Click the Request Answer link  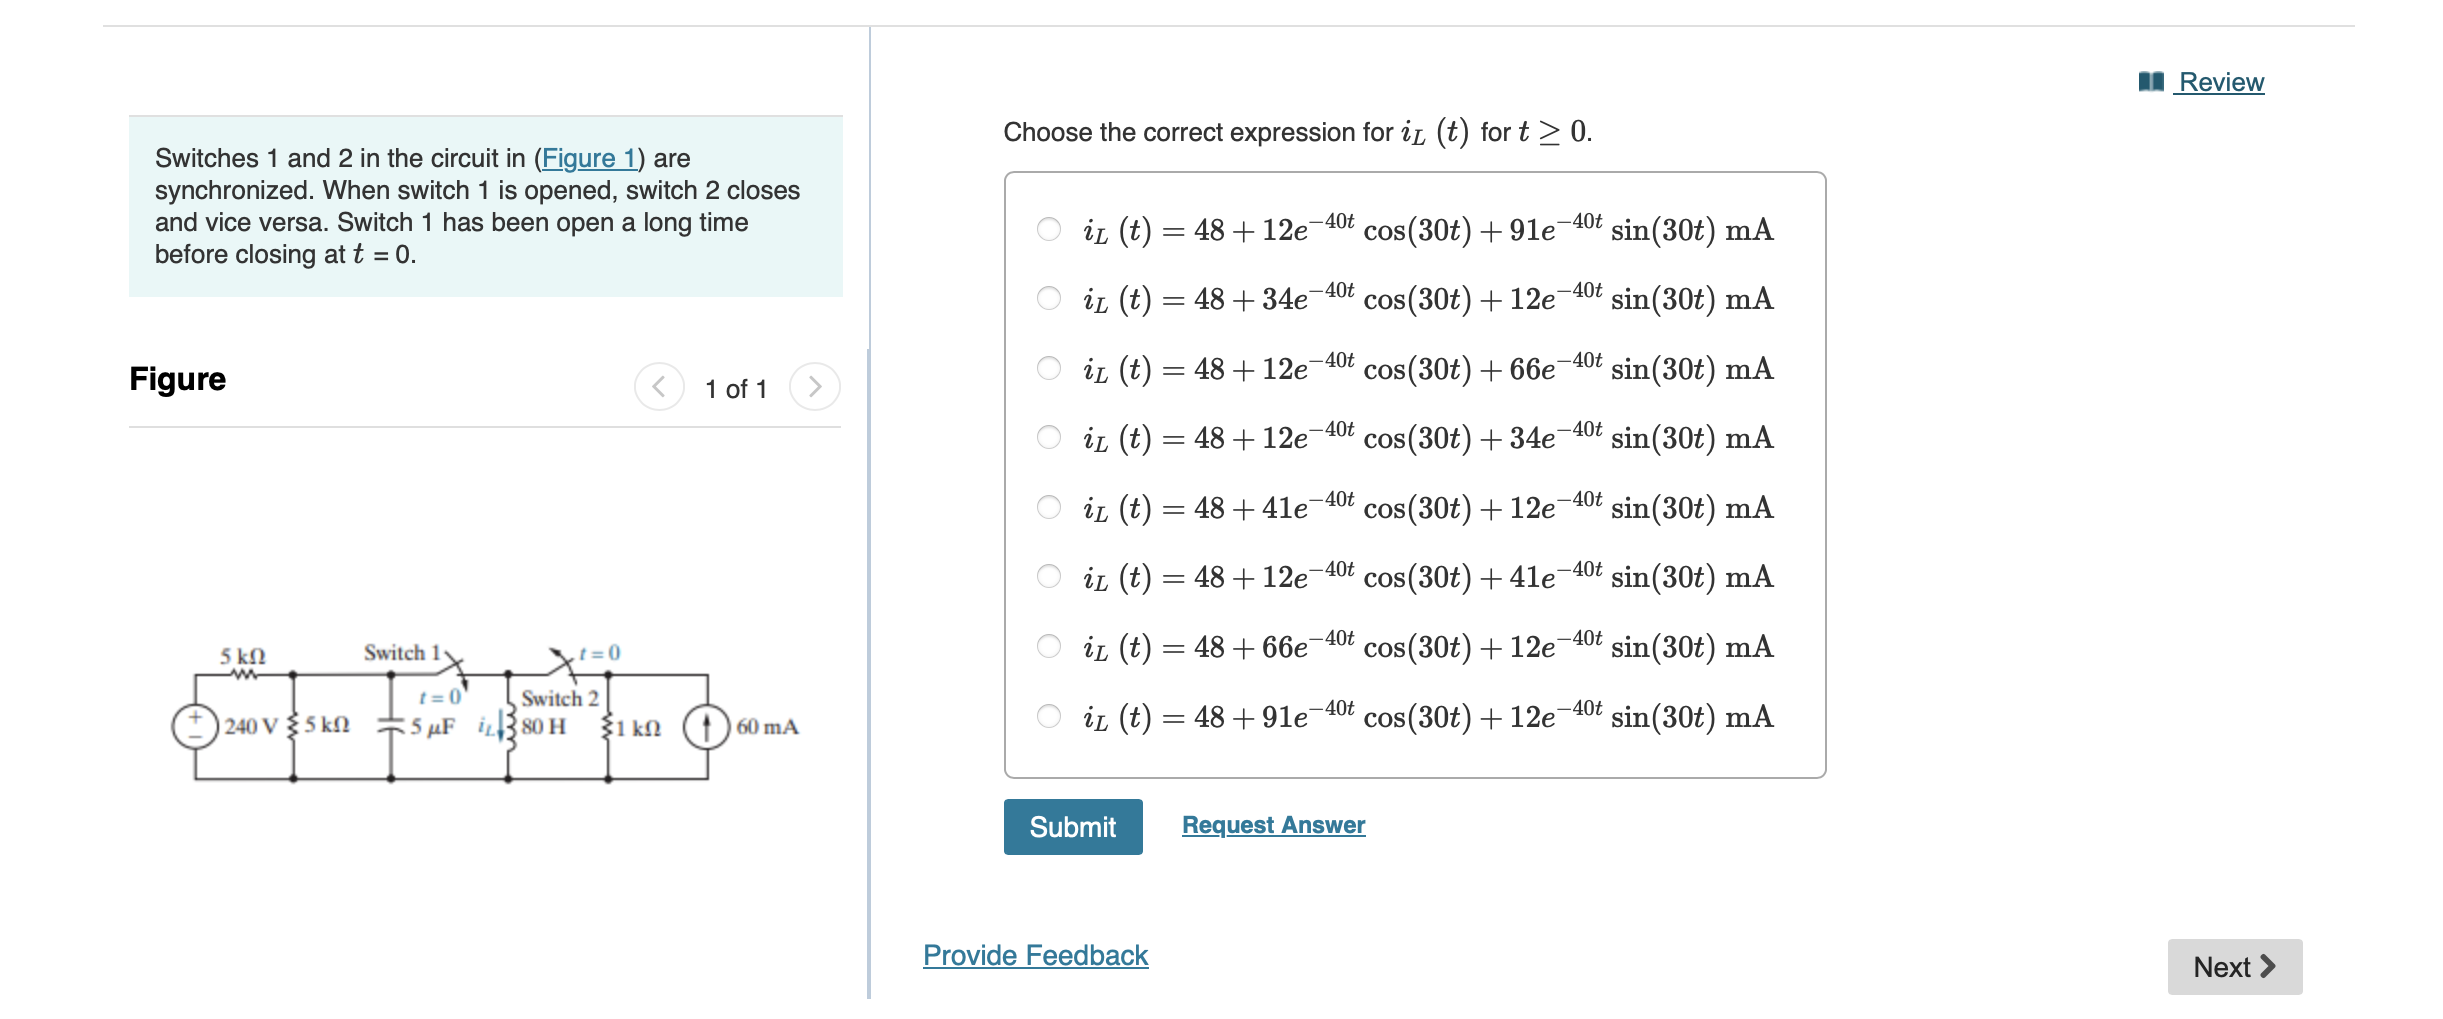(1272, 824)
